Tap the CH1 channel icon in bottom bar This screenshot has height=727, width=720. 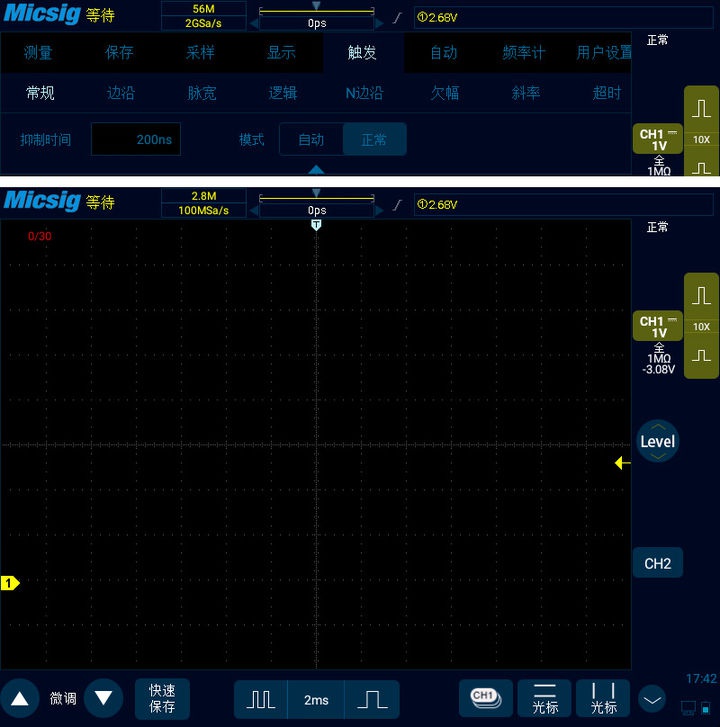pyautogui.click(x=485, y=697)
